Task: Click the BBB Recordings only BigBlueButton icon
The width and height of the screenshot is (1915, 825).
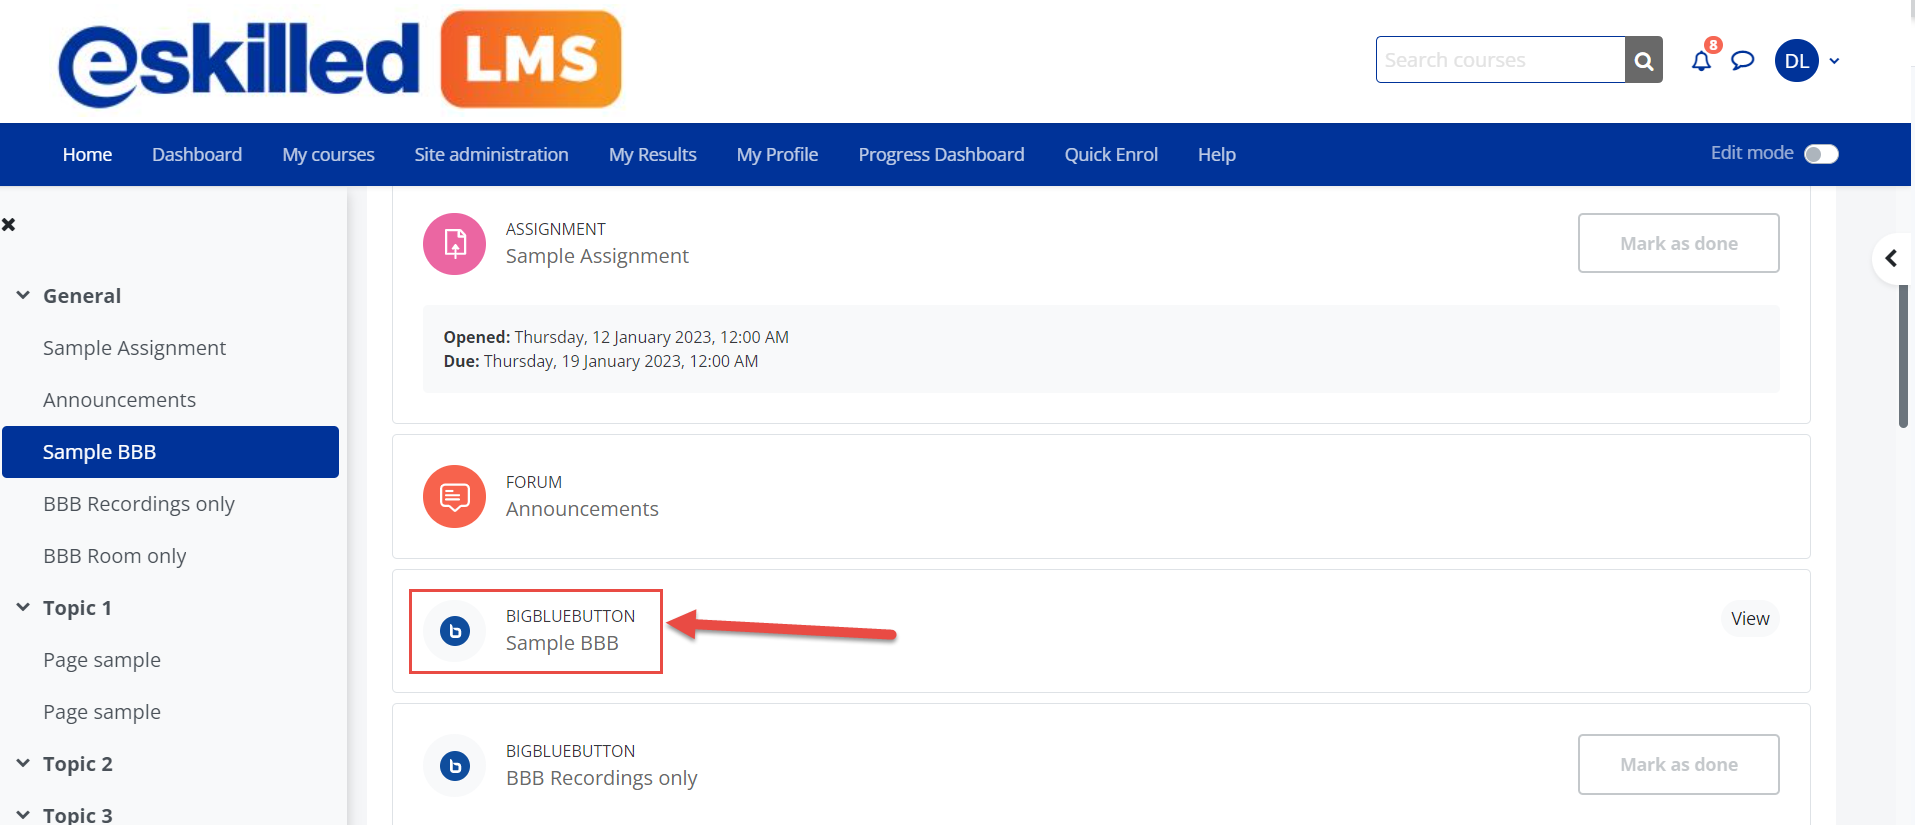Action: 455,766
